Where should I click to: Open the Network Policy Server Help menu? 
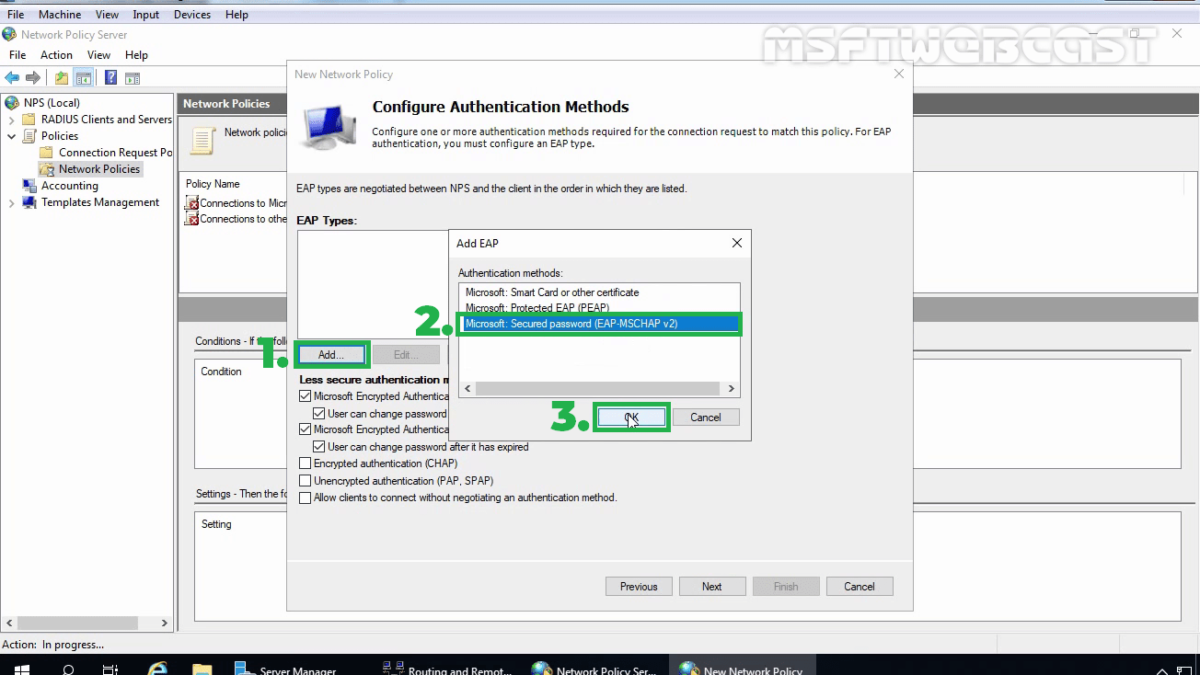tap(136, 55)
